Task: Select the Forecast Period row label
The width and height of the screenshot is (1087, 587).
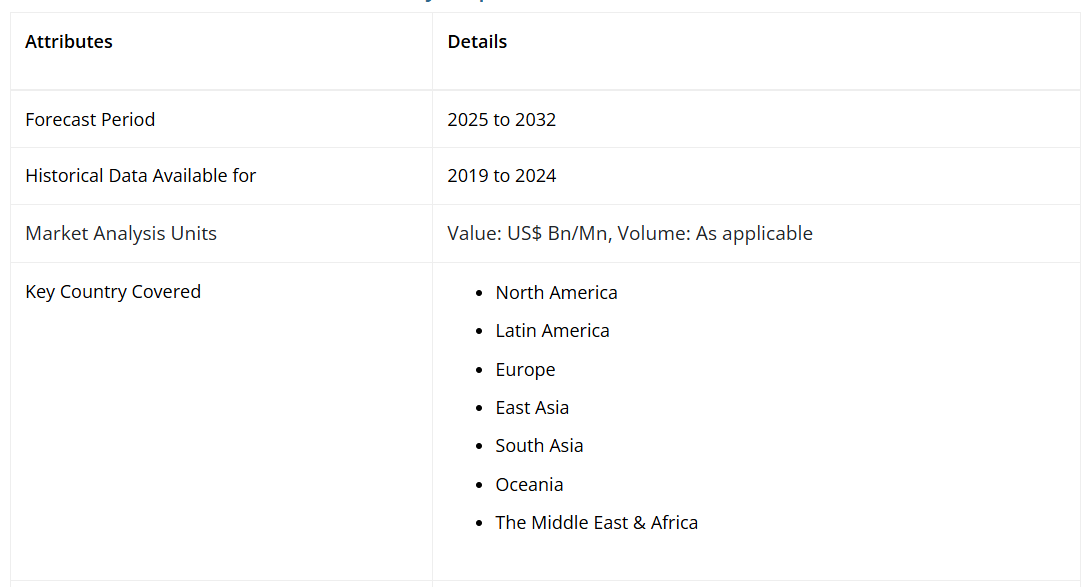Action: 90,120
